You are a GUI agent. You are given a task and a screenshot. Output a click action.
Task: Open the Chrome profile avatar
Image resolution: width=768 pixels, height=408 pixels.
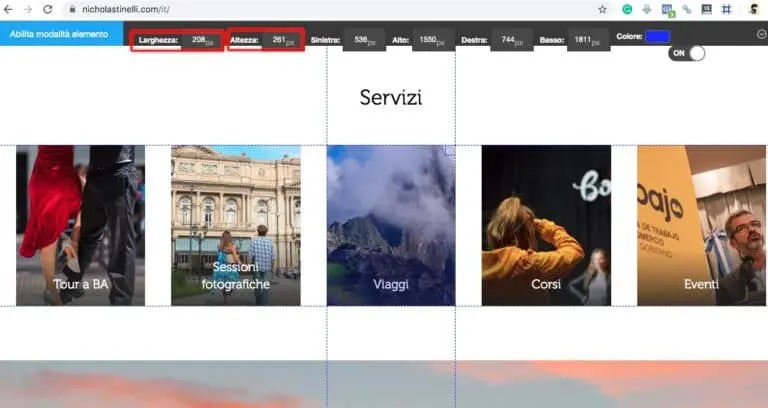754,9
